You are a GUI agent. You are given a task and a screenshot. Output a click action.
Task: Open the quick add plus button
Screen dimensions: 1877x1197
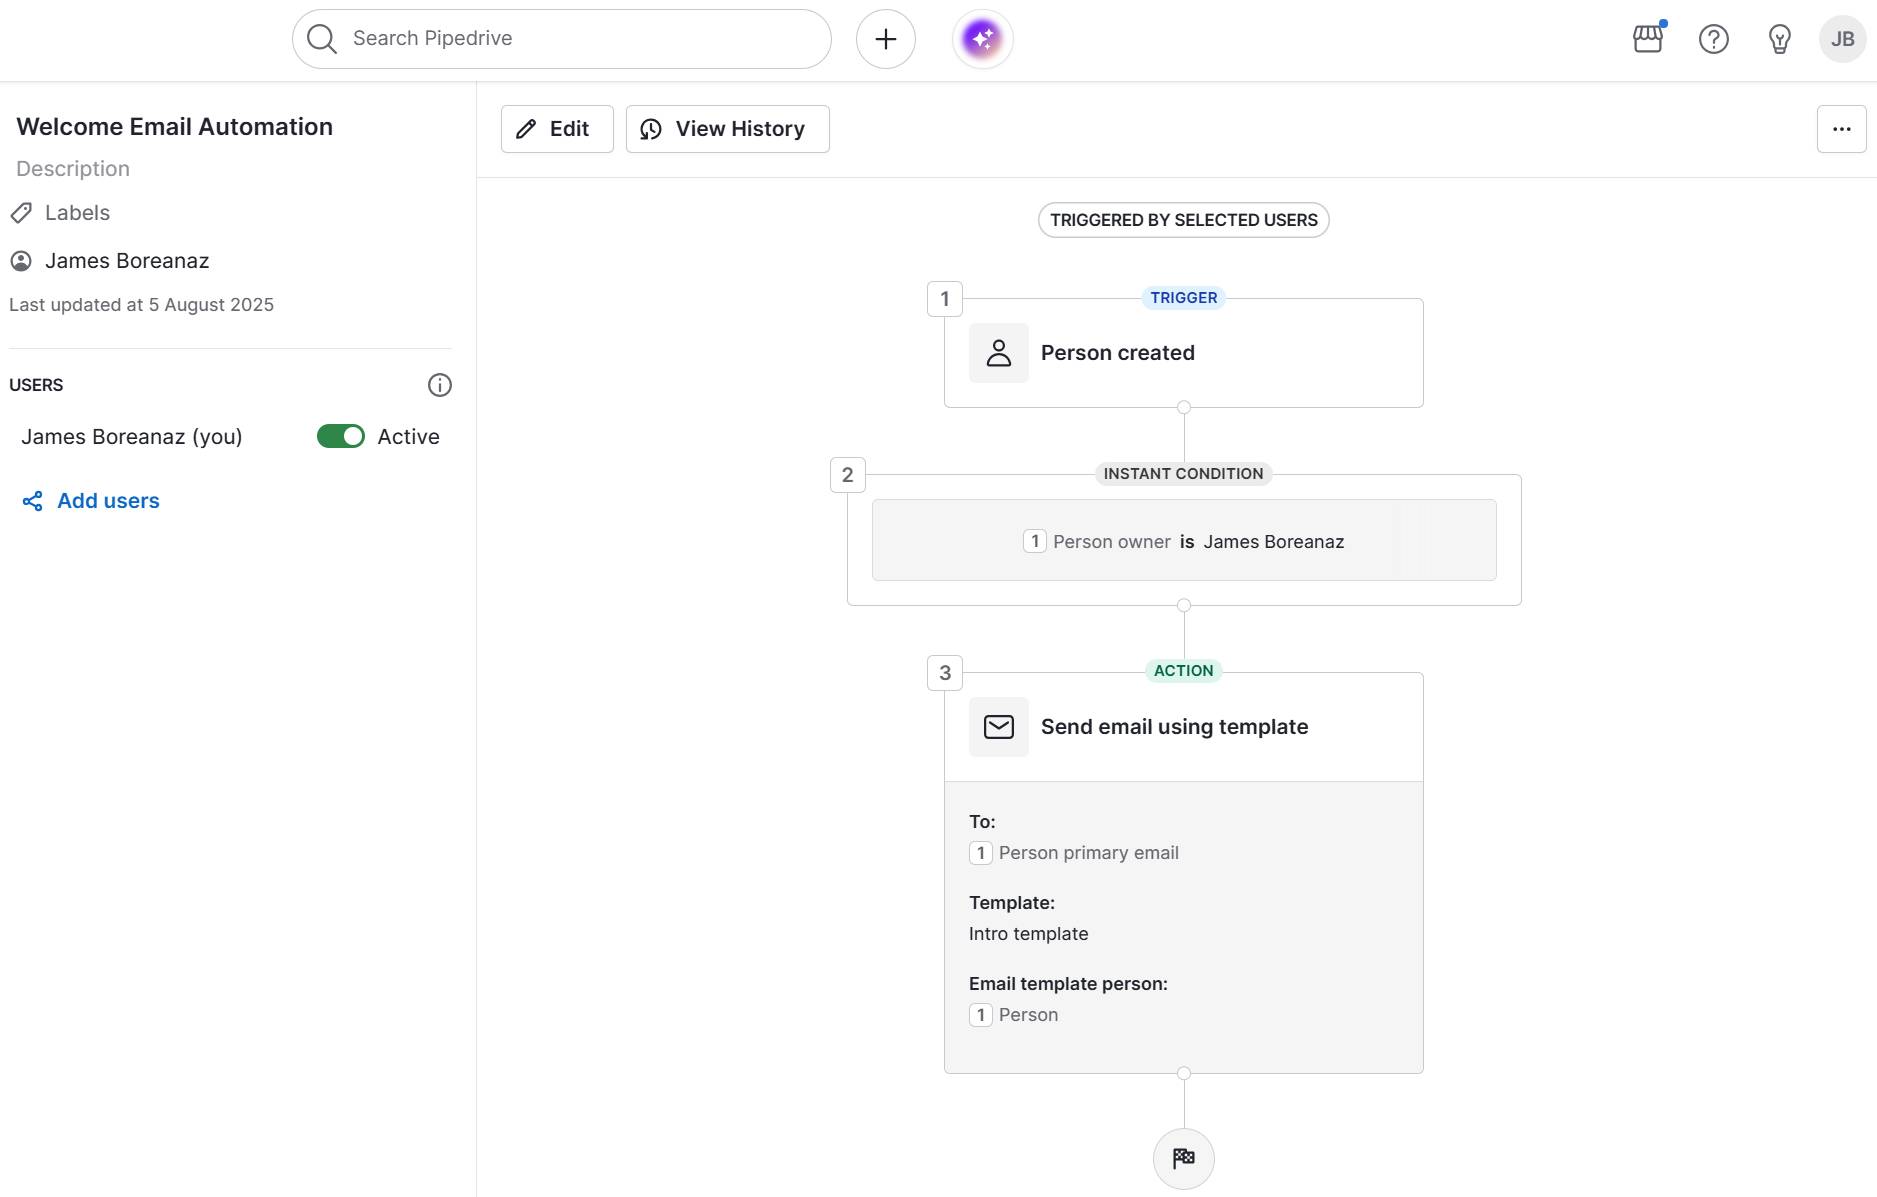coord(886,39)
